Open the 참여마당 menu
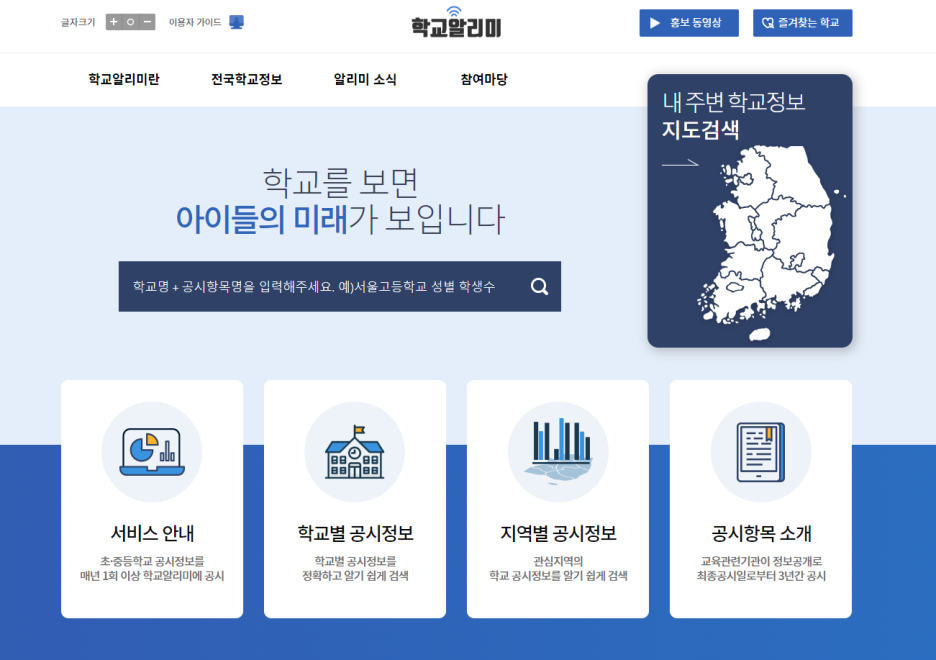 [484, 79]
